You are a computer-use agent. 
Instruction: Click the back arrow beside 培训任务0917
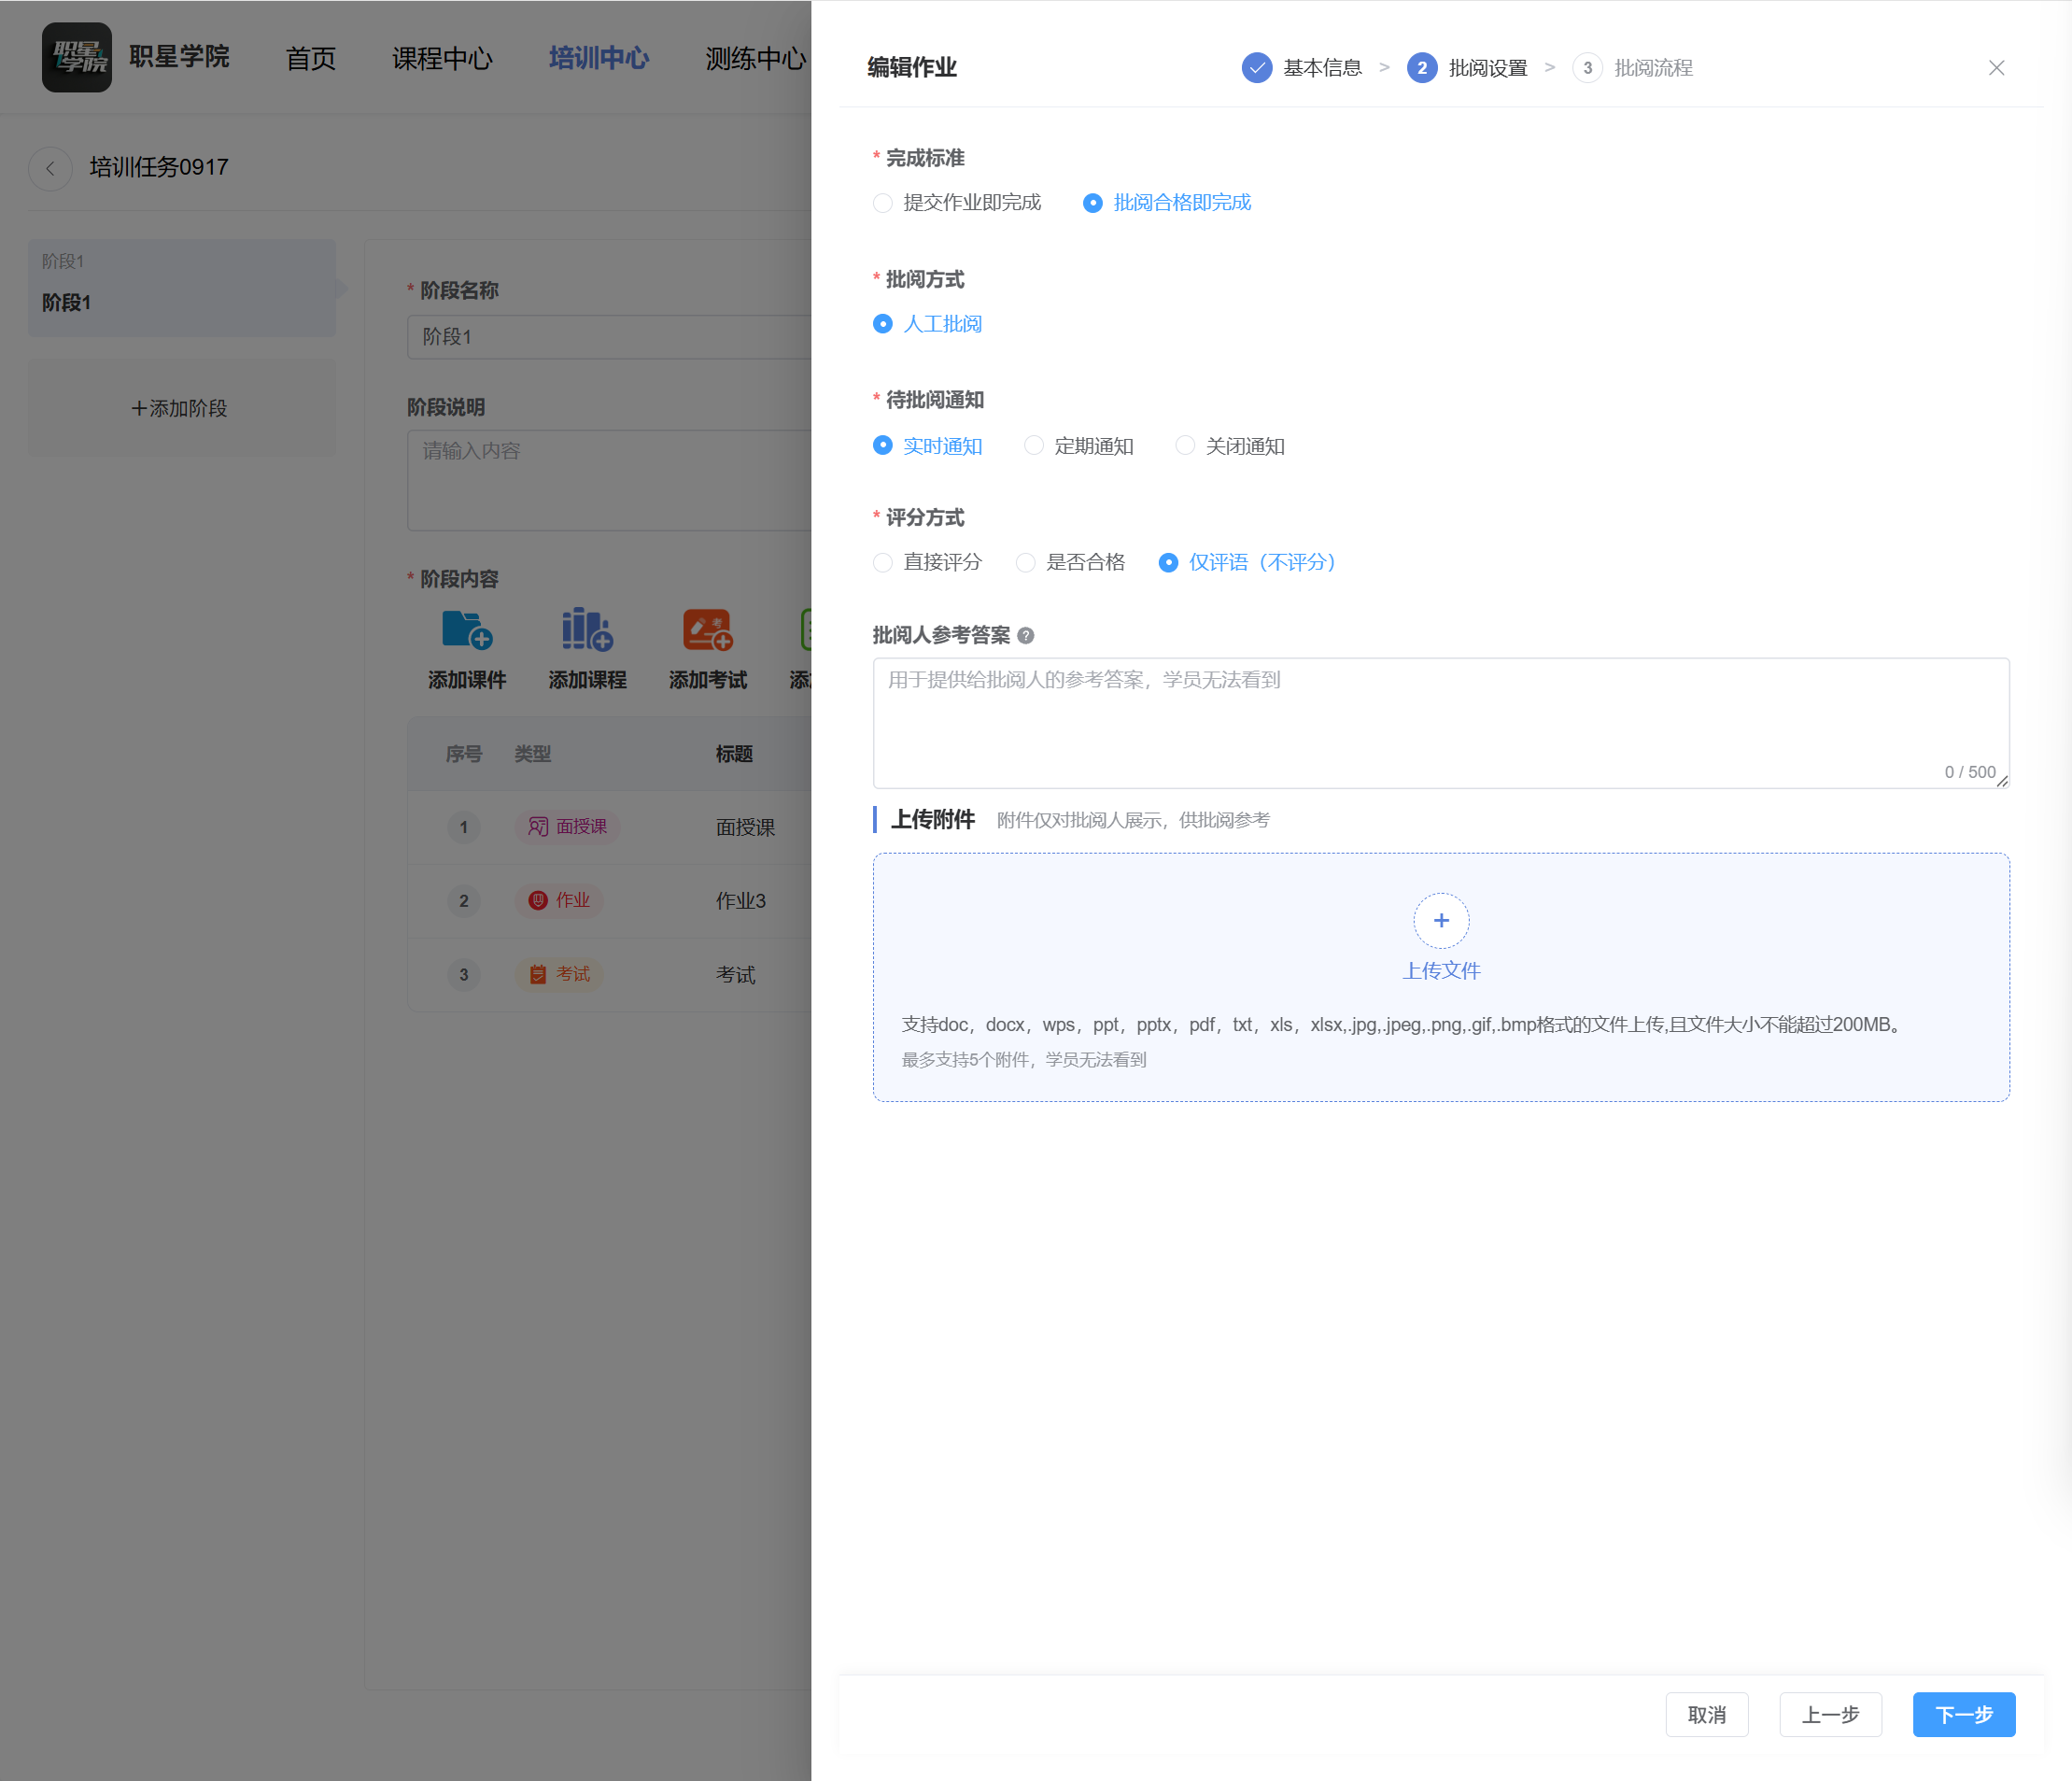tap(50, 168)
